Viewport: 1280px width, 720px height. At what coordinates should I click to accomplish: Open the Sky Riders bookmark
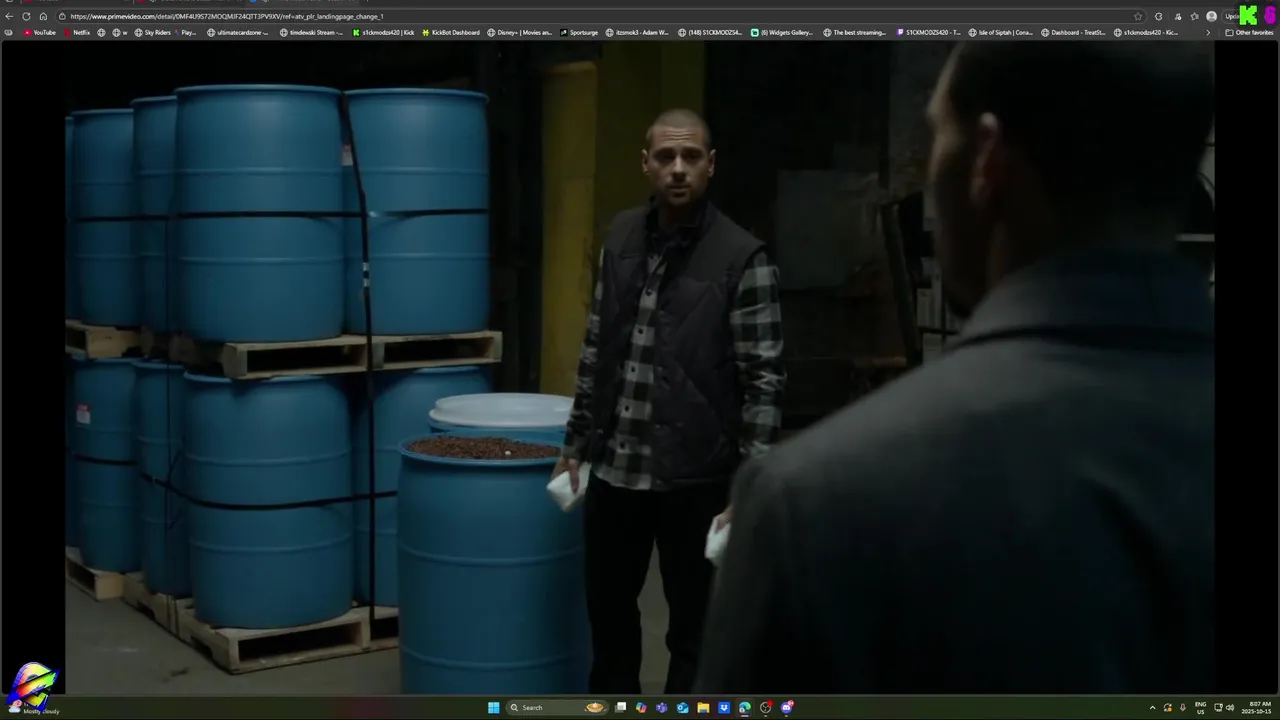(x=151, y=32)
